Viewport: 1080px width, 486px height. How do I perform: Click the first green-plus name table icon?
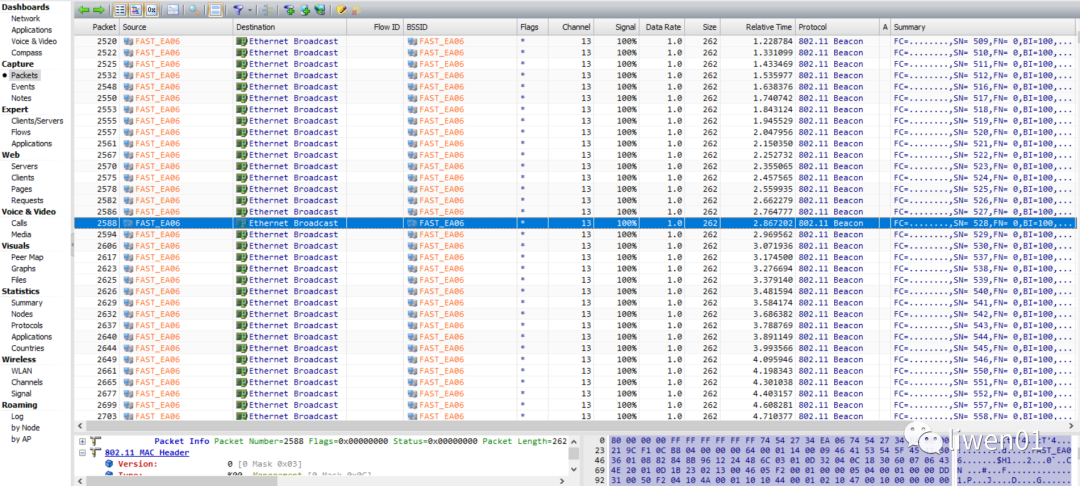(289, 10)
